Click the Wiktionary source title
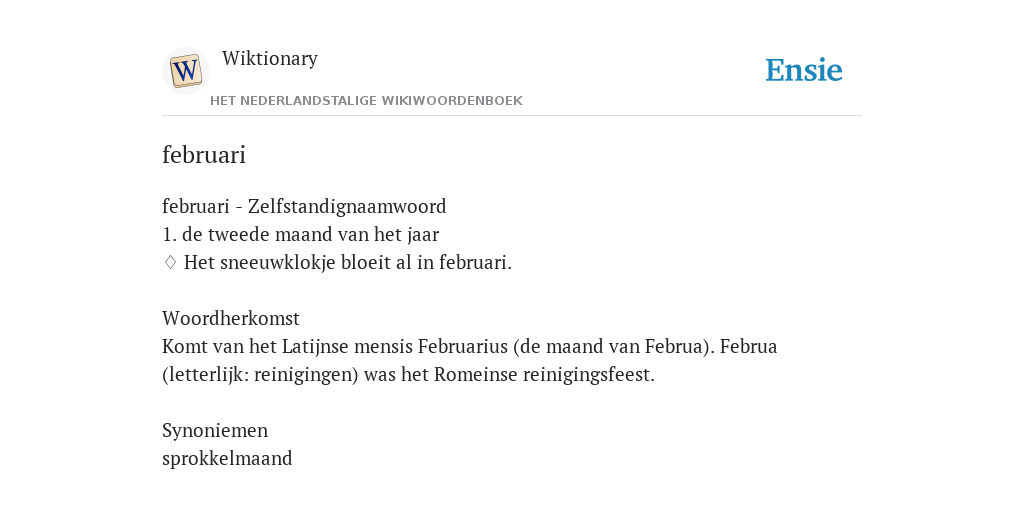 point(270,58)
